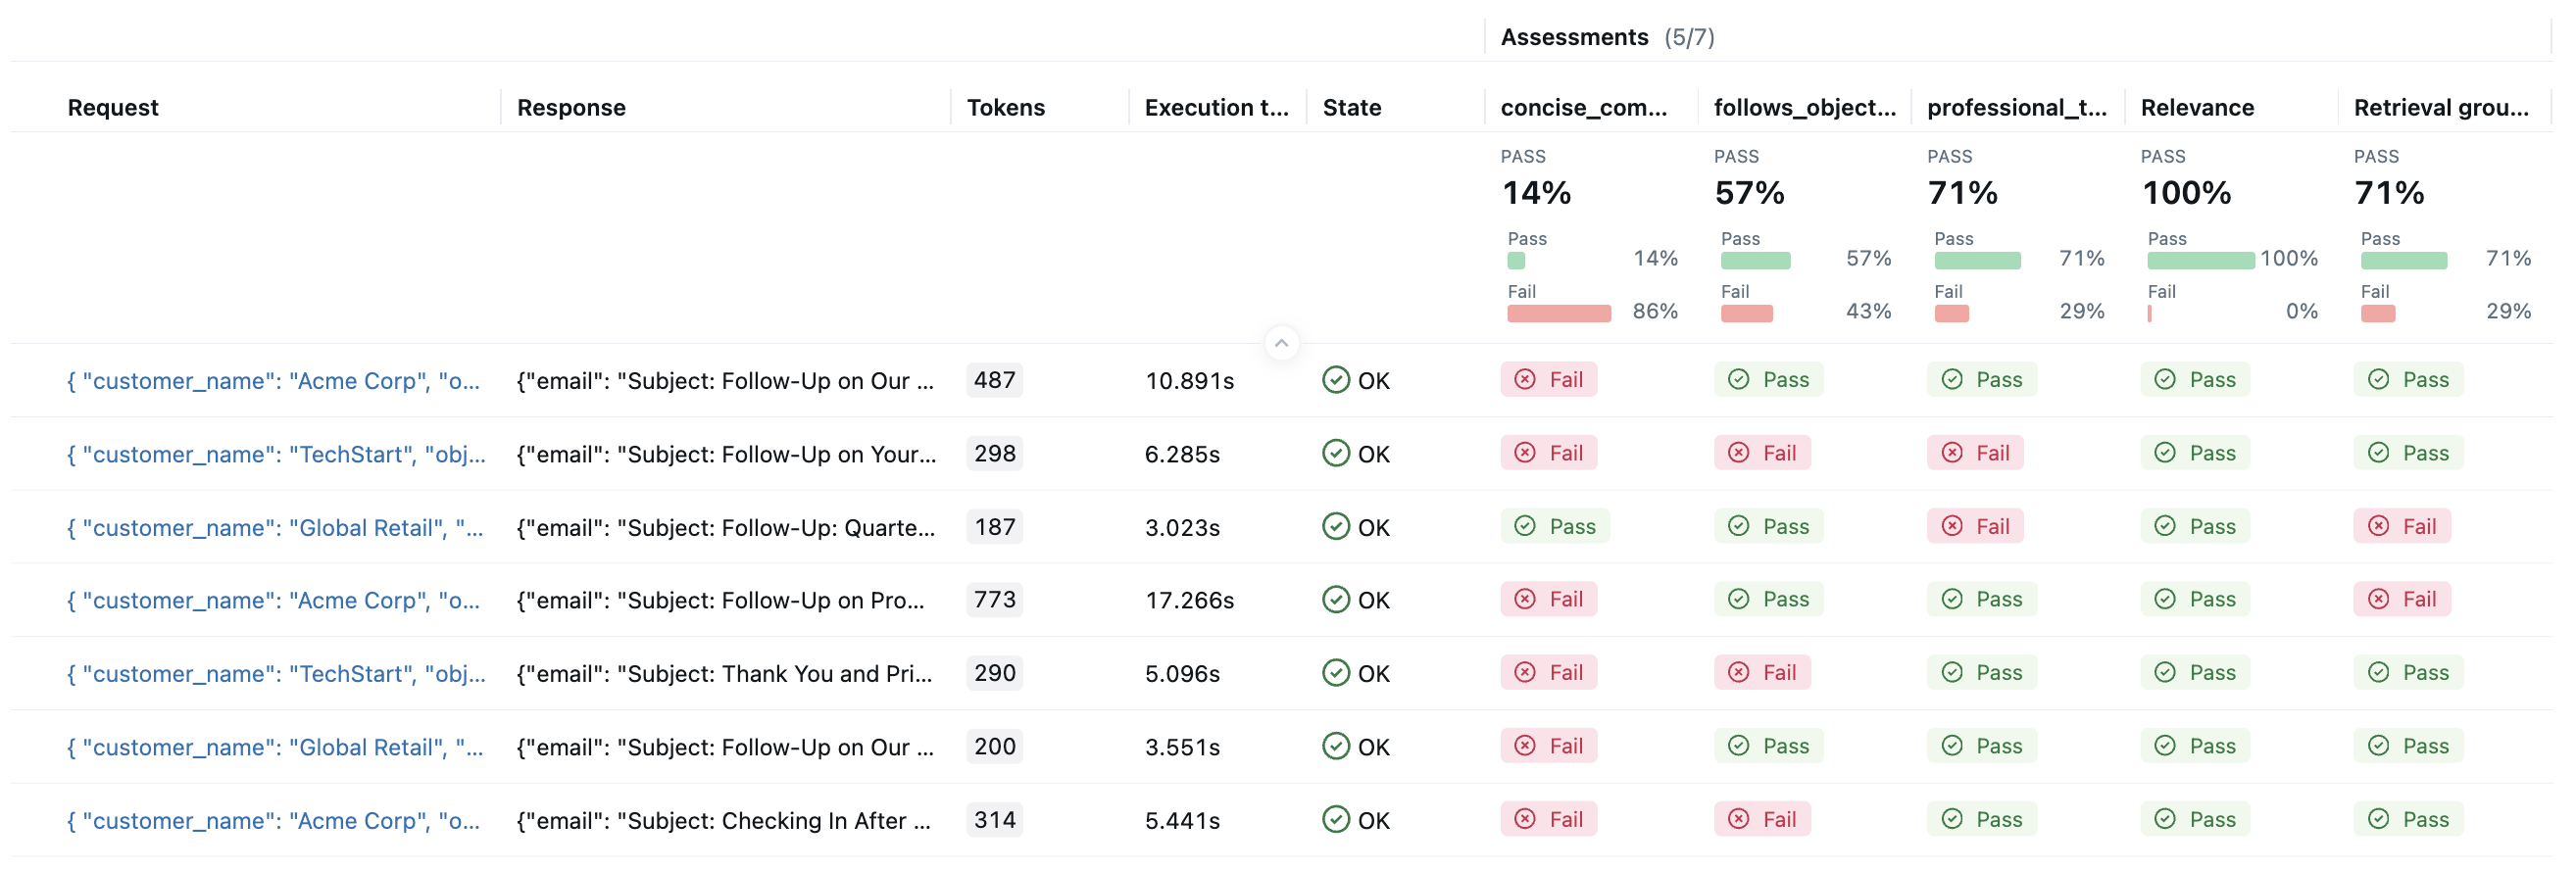This screenshot has height=870, width=2576.
Task: Click the professional_tone Fail badge in the 187-token row
Action: [x=1975, y=527]
